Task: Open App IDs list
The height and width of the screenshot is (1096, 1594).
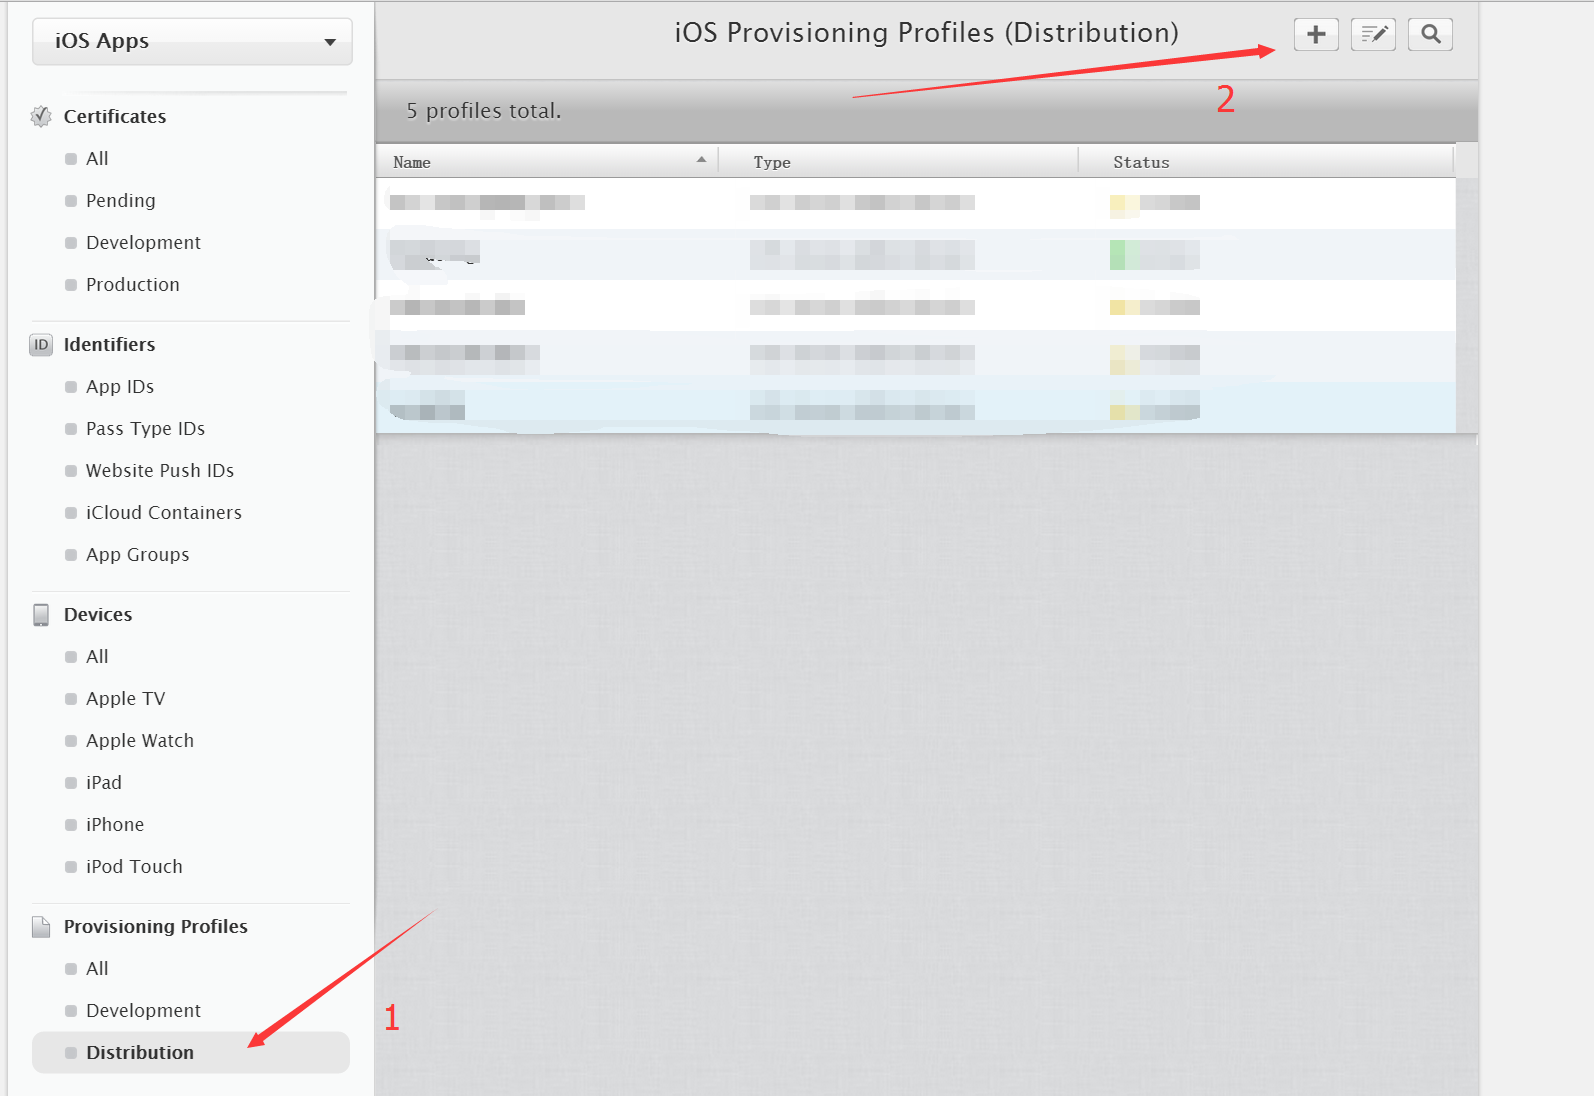Action: (x=120, y=387)
